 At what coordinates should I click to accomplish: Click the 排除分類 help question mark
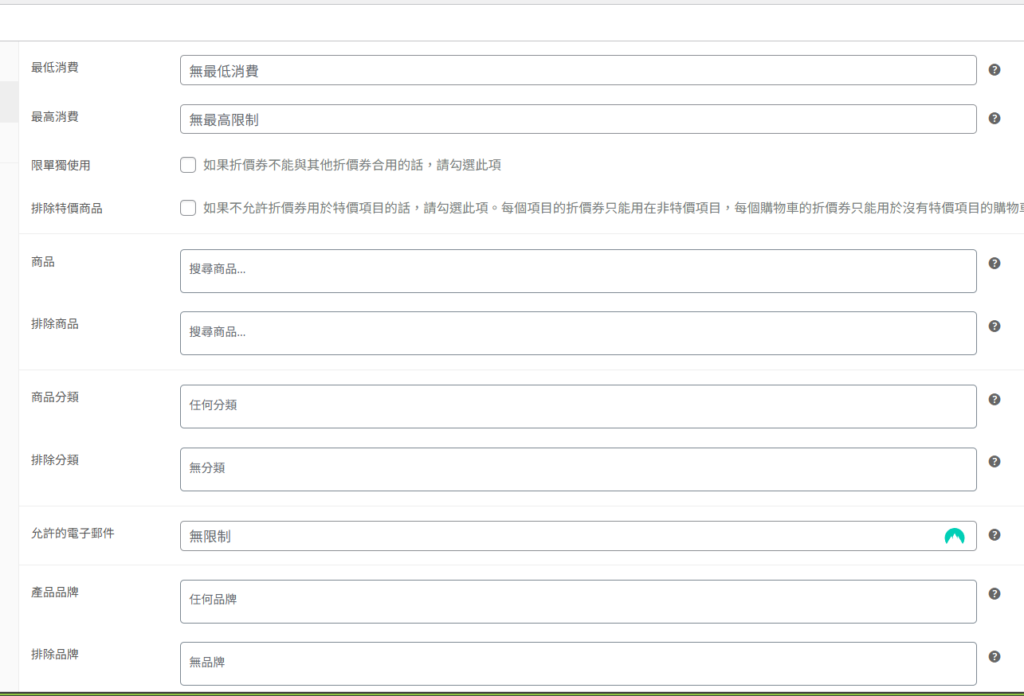[994, 462]
